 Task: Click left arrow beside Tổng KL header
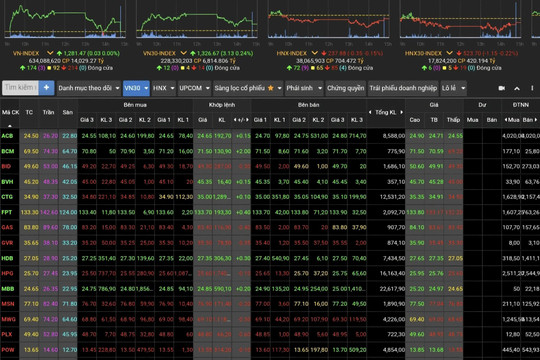(x=370, y=112)
